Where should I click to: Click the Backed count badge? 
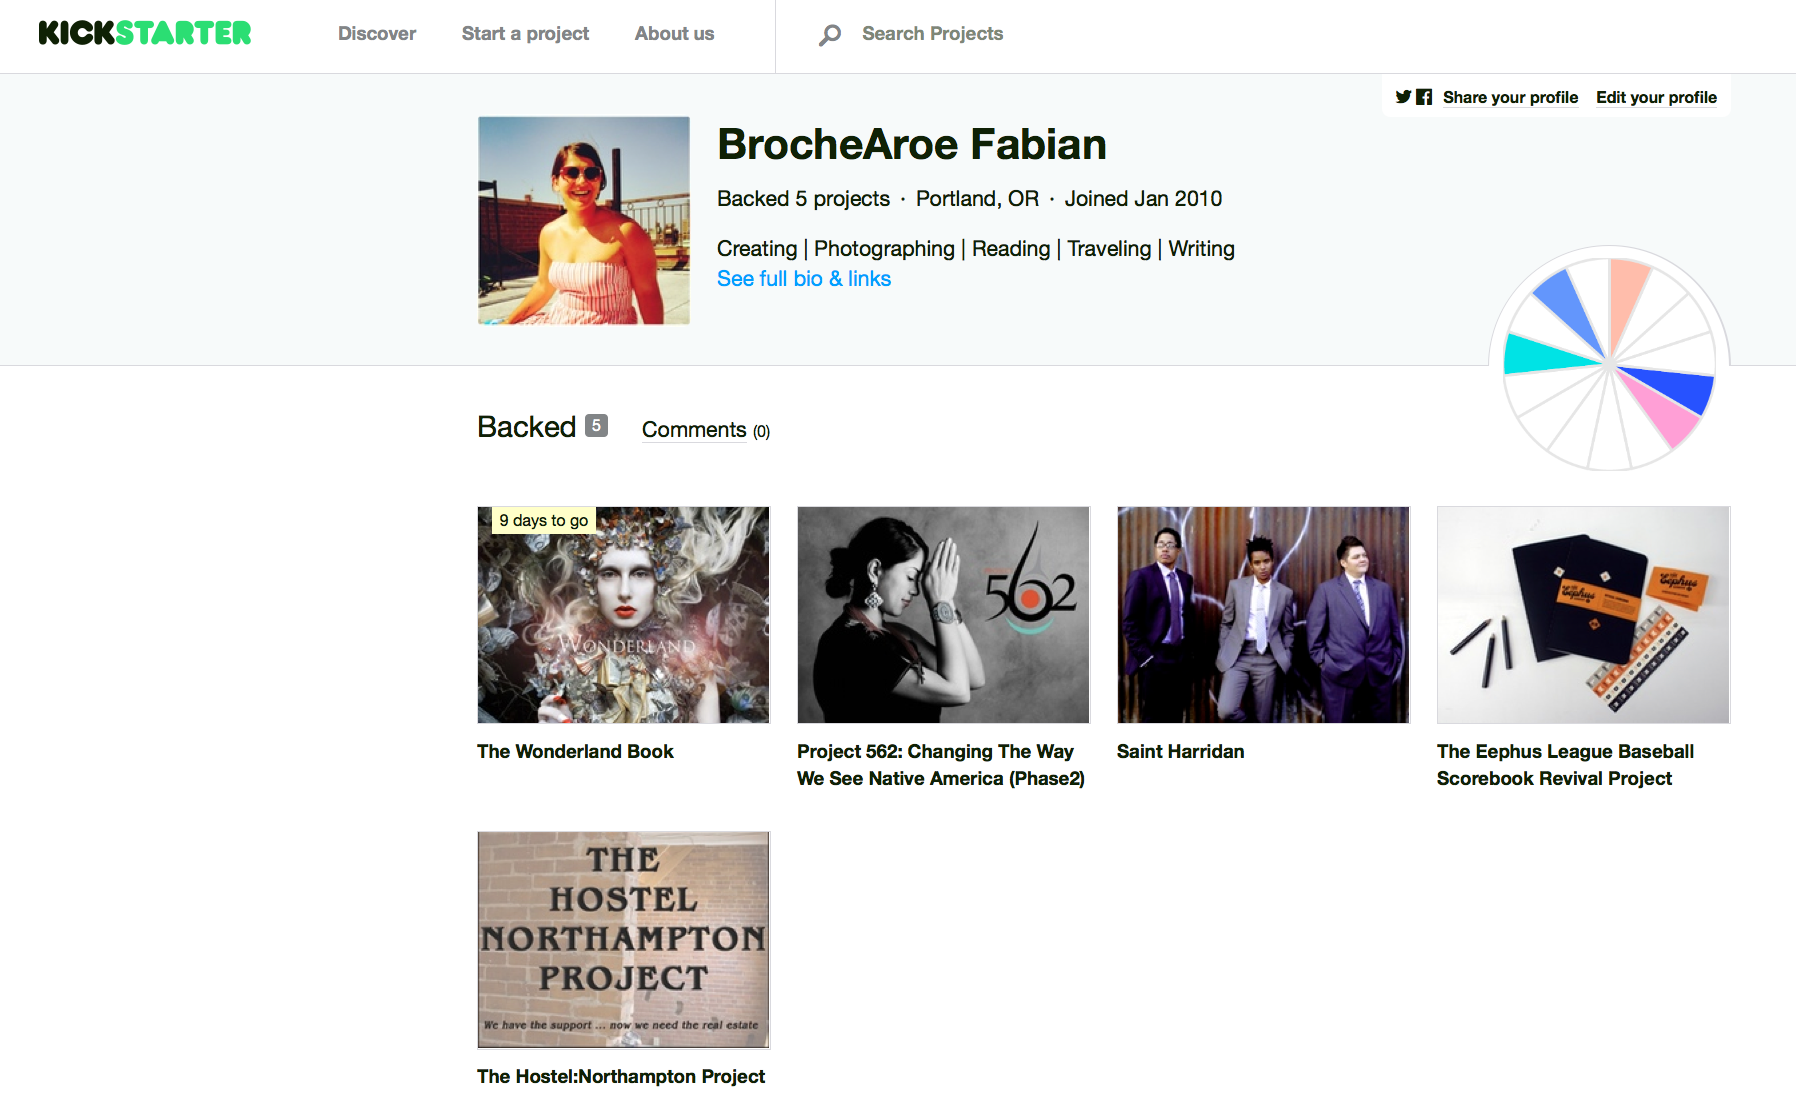coord(596,425)
